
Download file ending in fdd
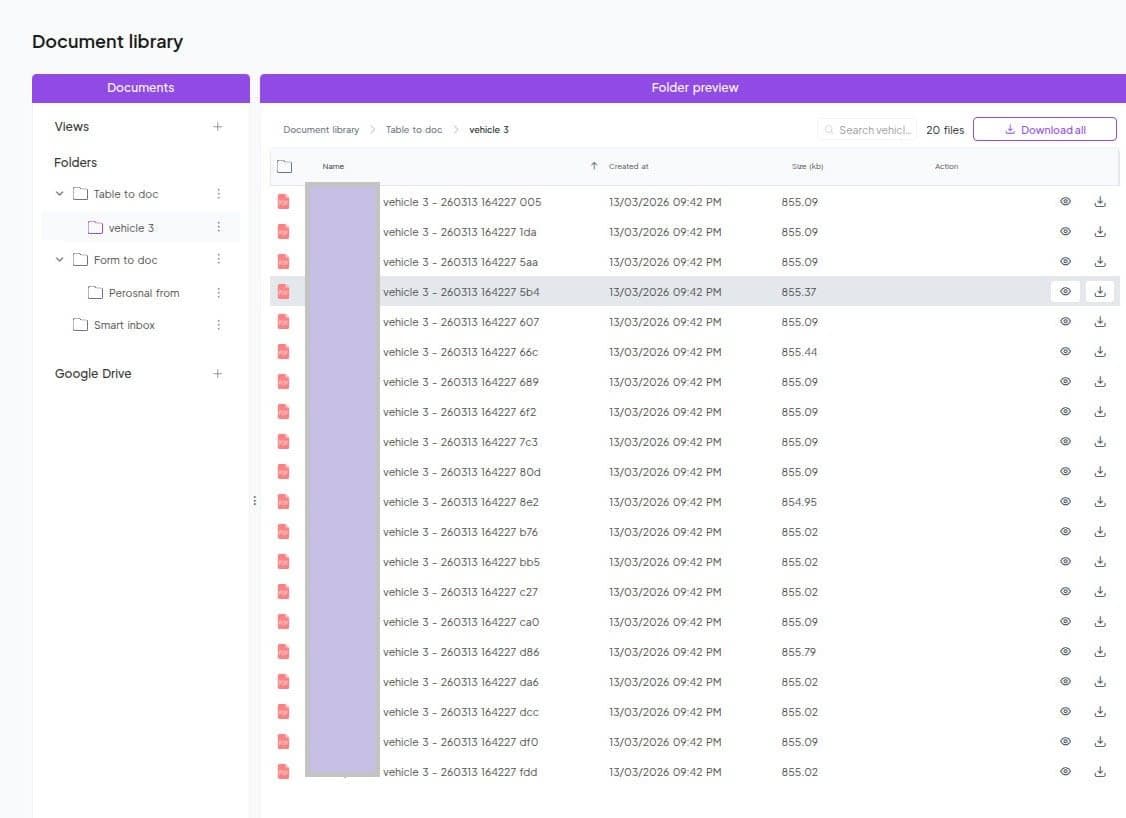(1099, 772)
